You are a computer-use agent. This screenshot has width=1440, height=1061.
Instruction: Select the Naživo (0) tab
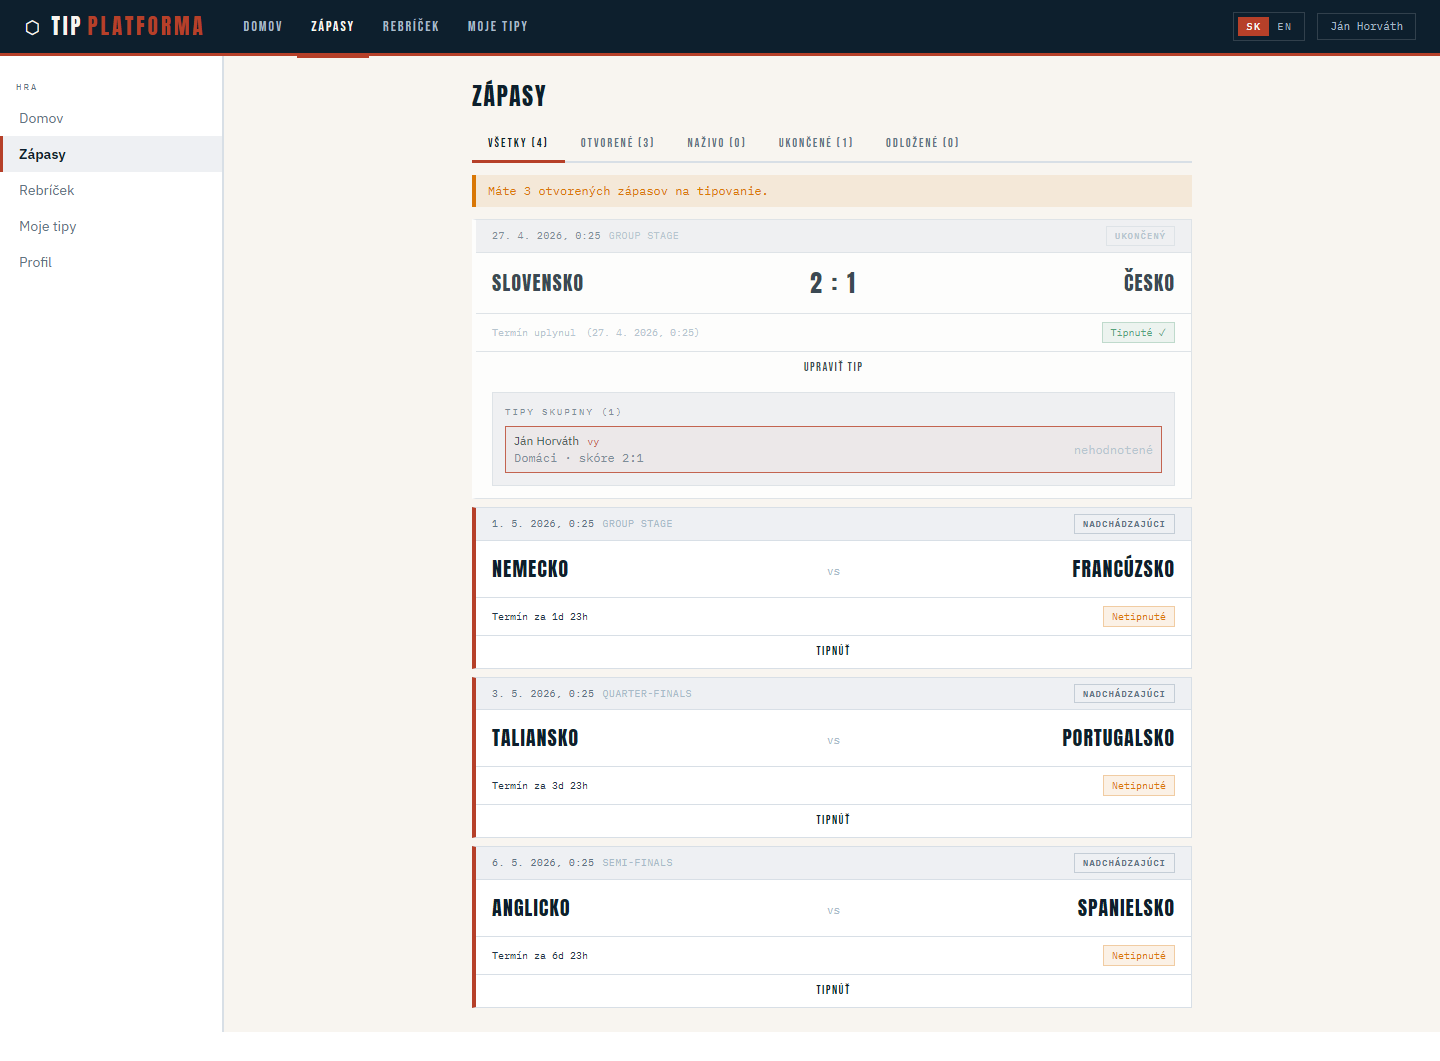pyautogui.click(x=716, y=143)
